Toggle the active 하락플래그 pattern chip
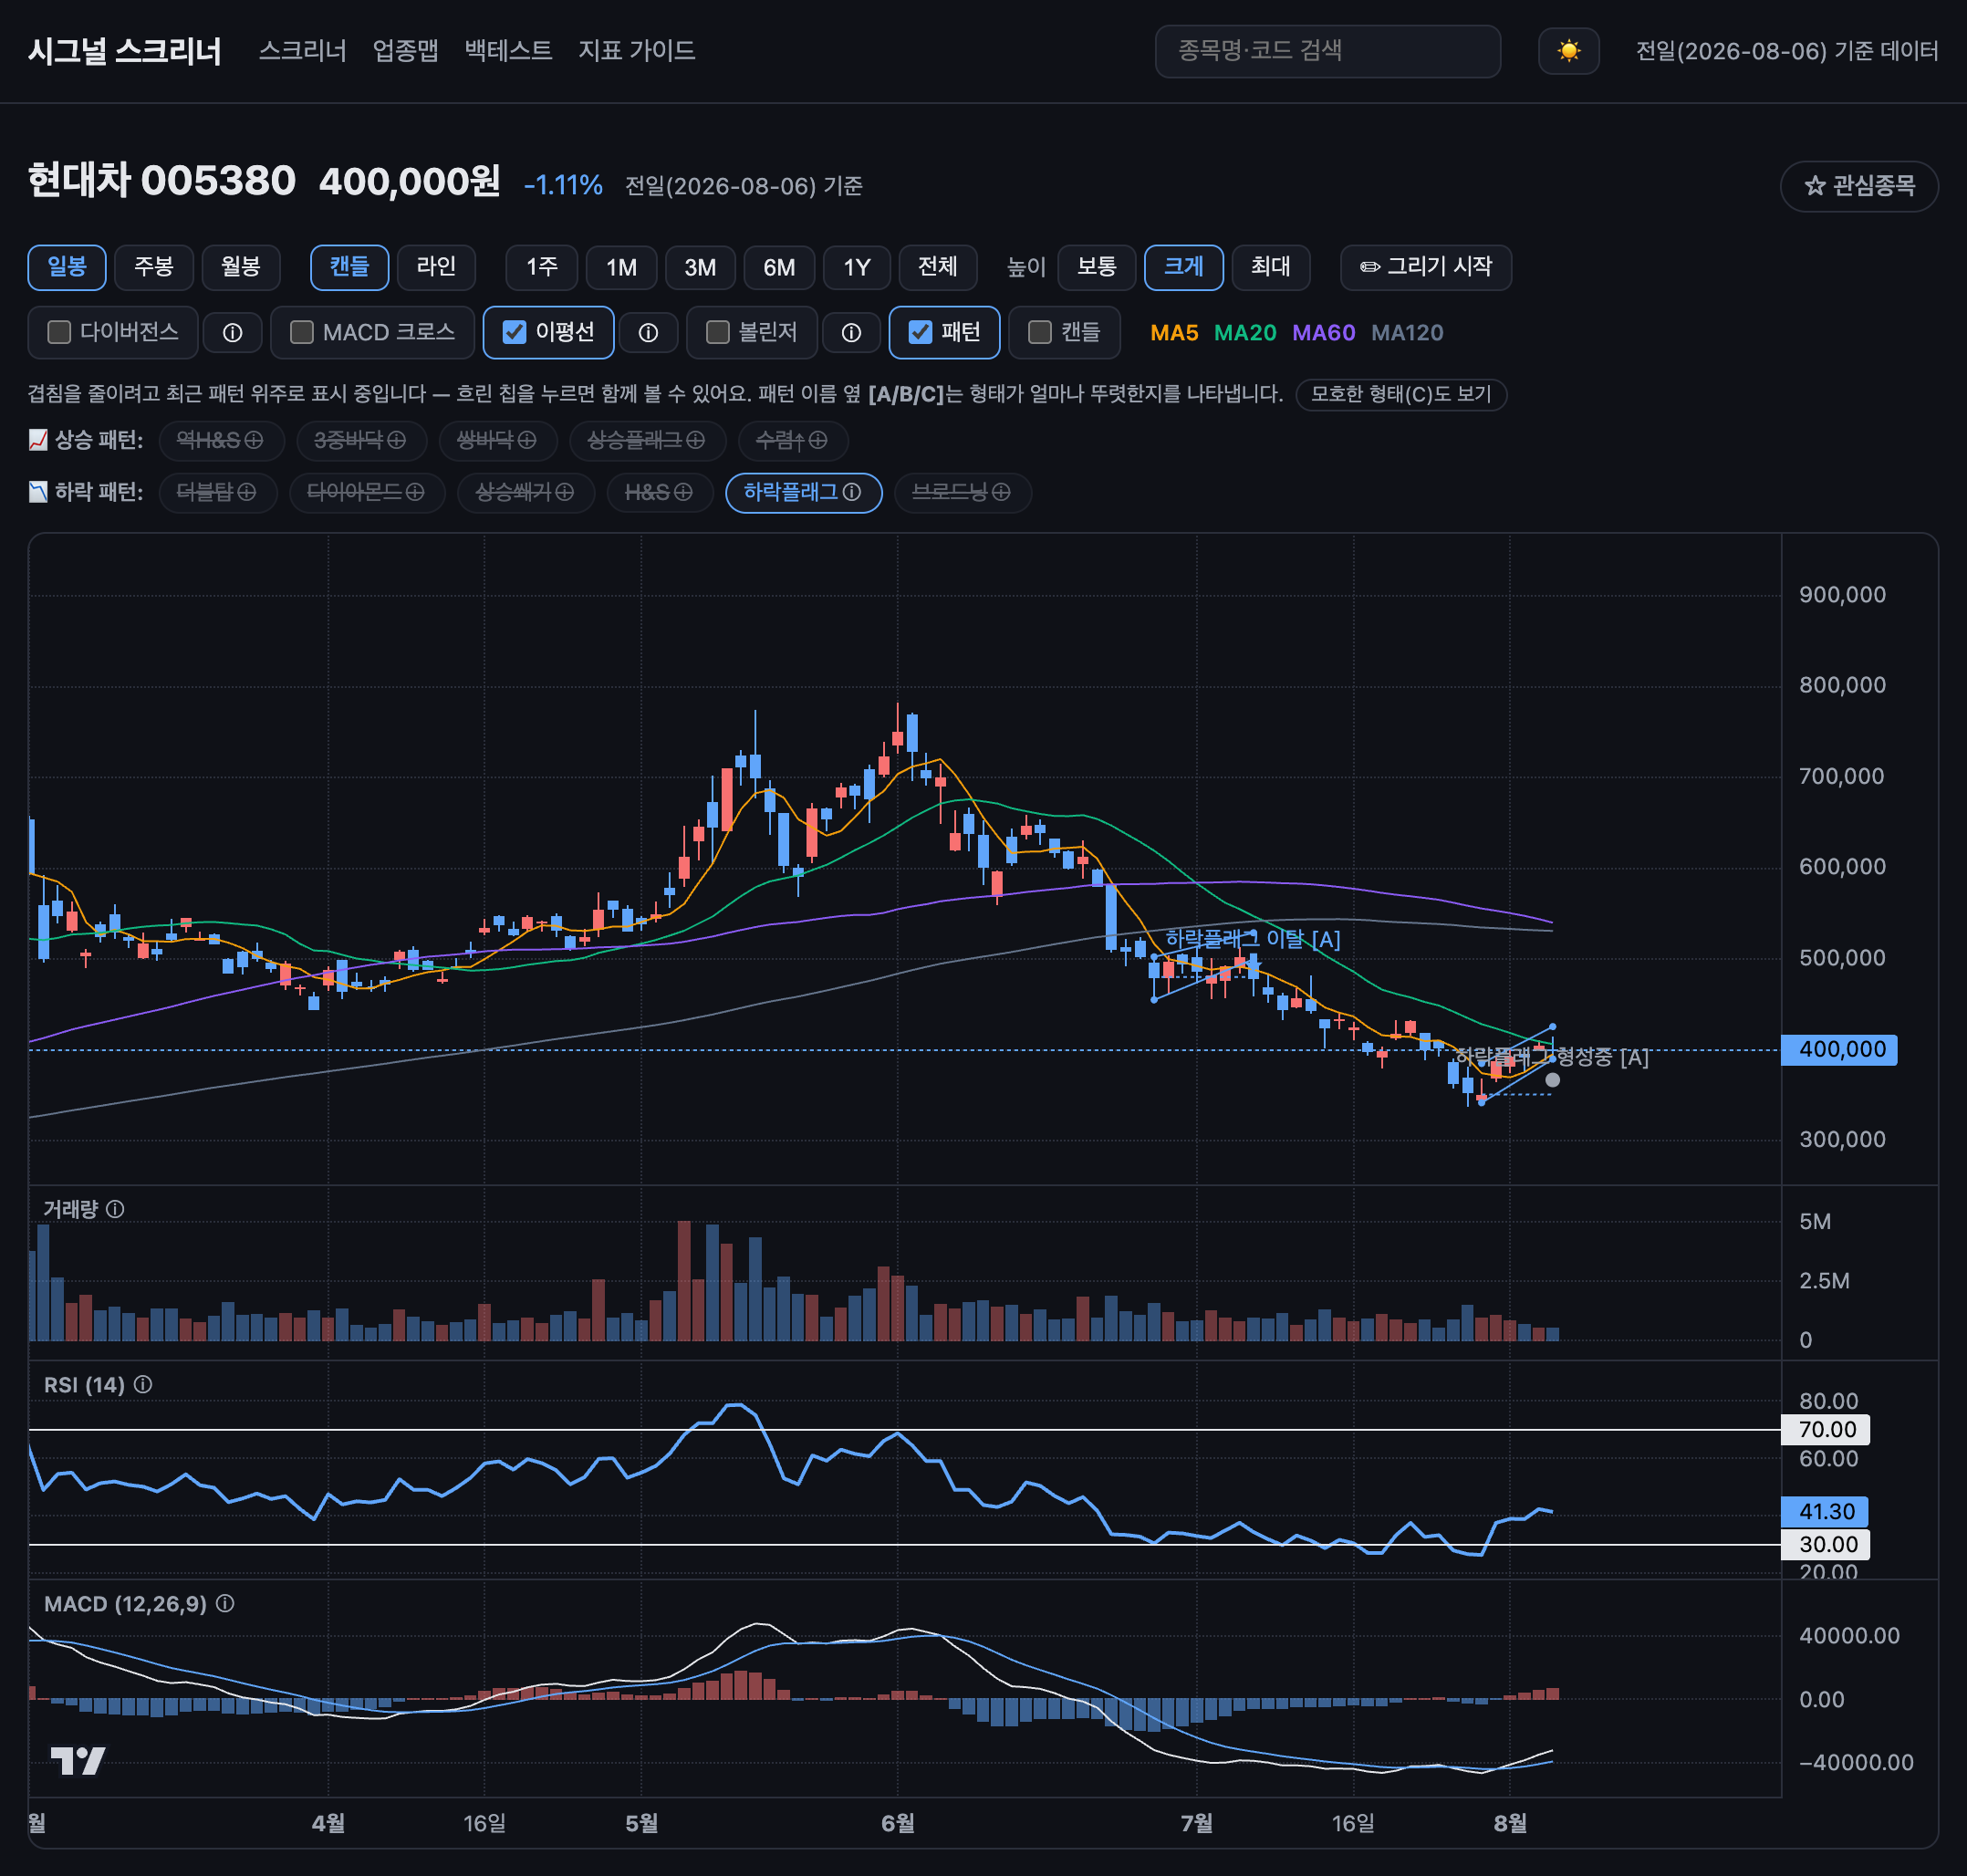 click(803, 492)
